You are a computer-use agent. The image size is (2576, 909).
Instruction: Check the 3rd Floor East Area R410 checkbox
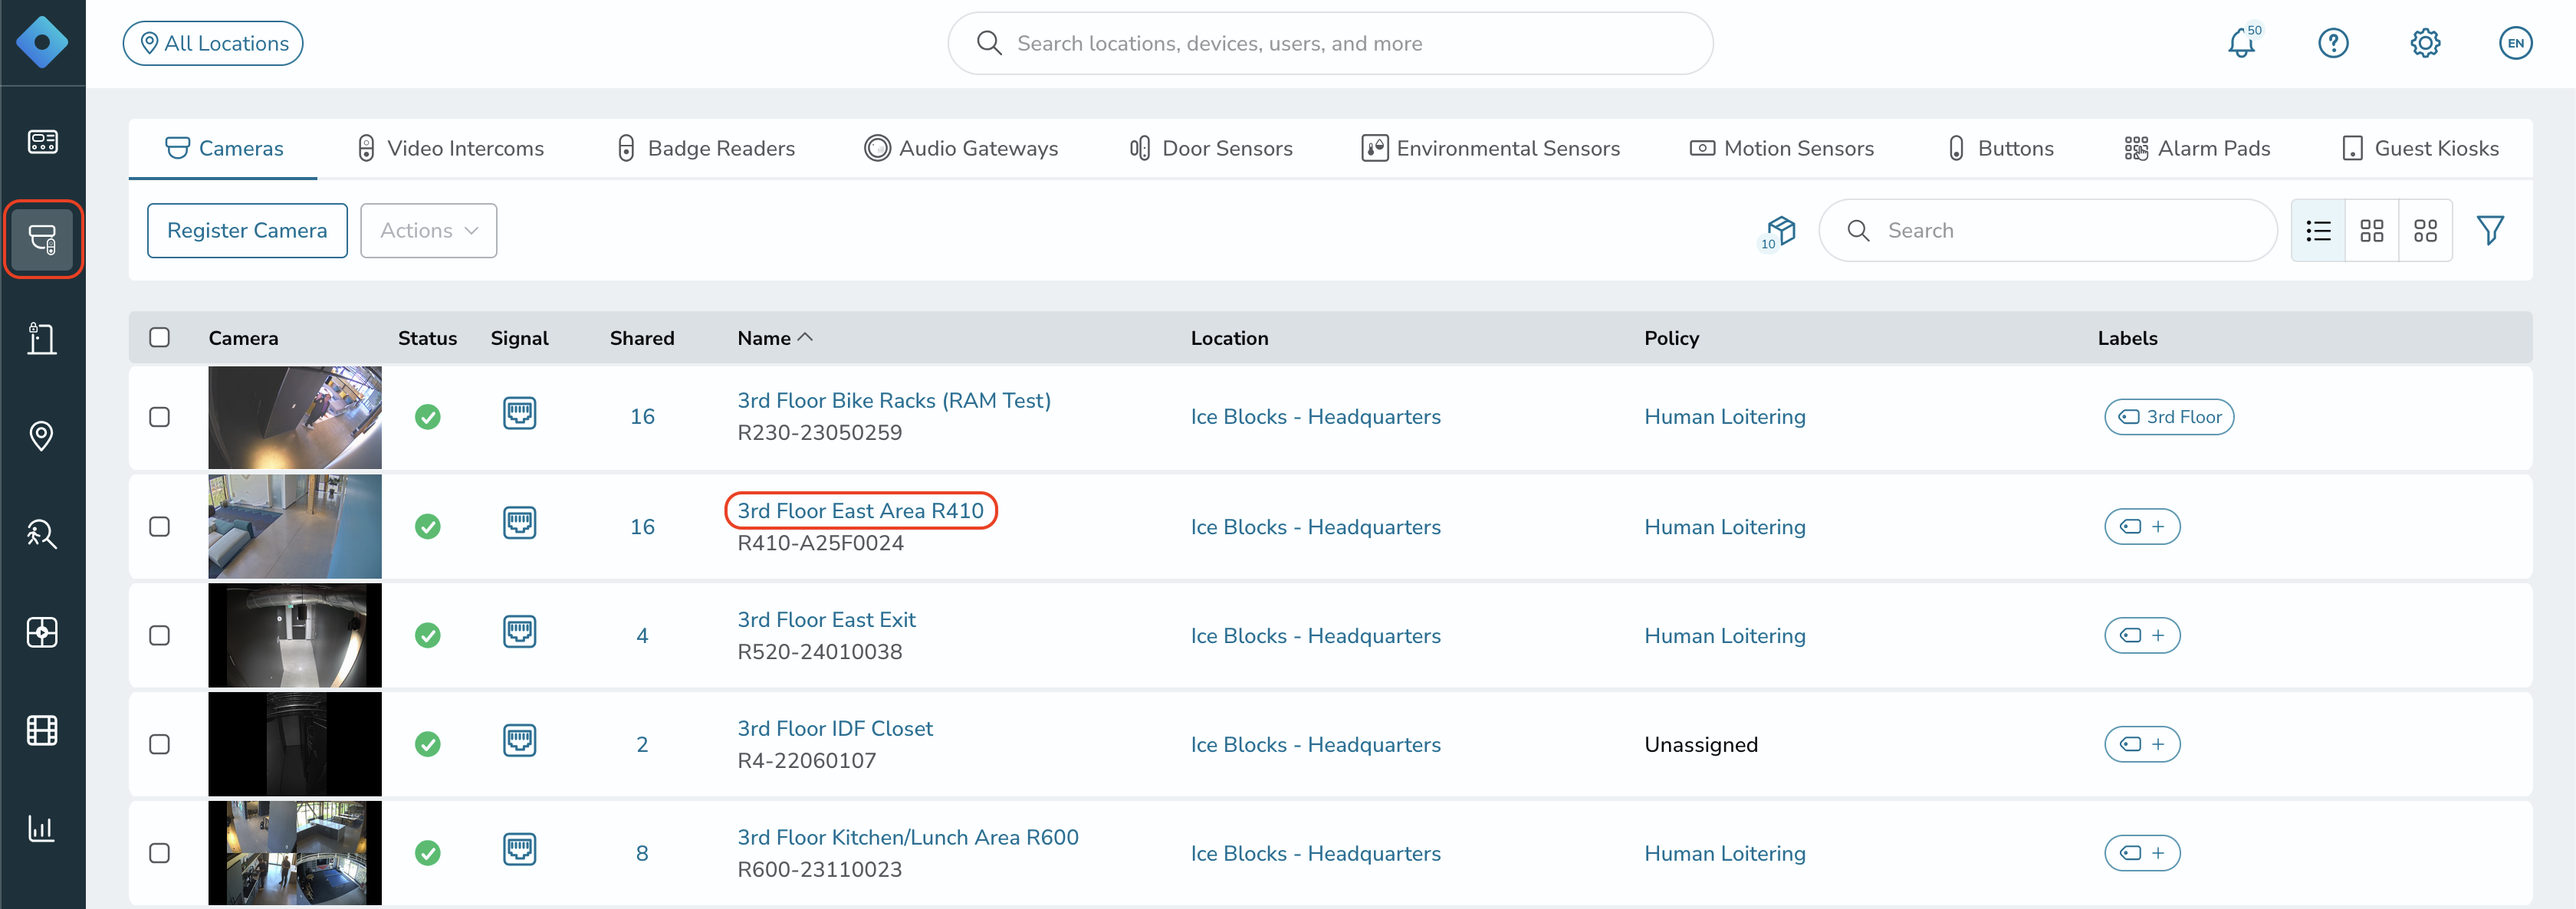point(160,527)
